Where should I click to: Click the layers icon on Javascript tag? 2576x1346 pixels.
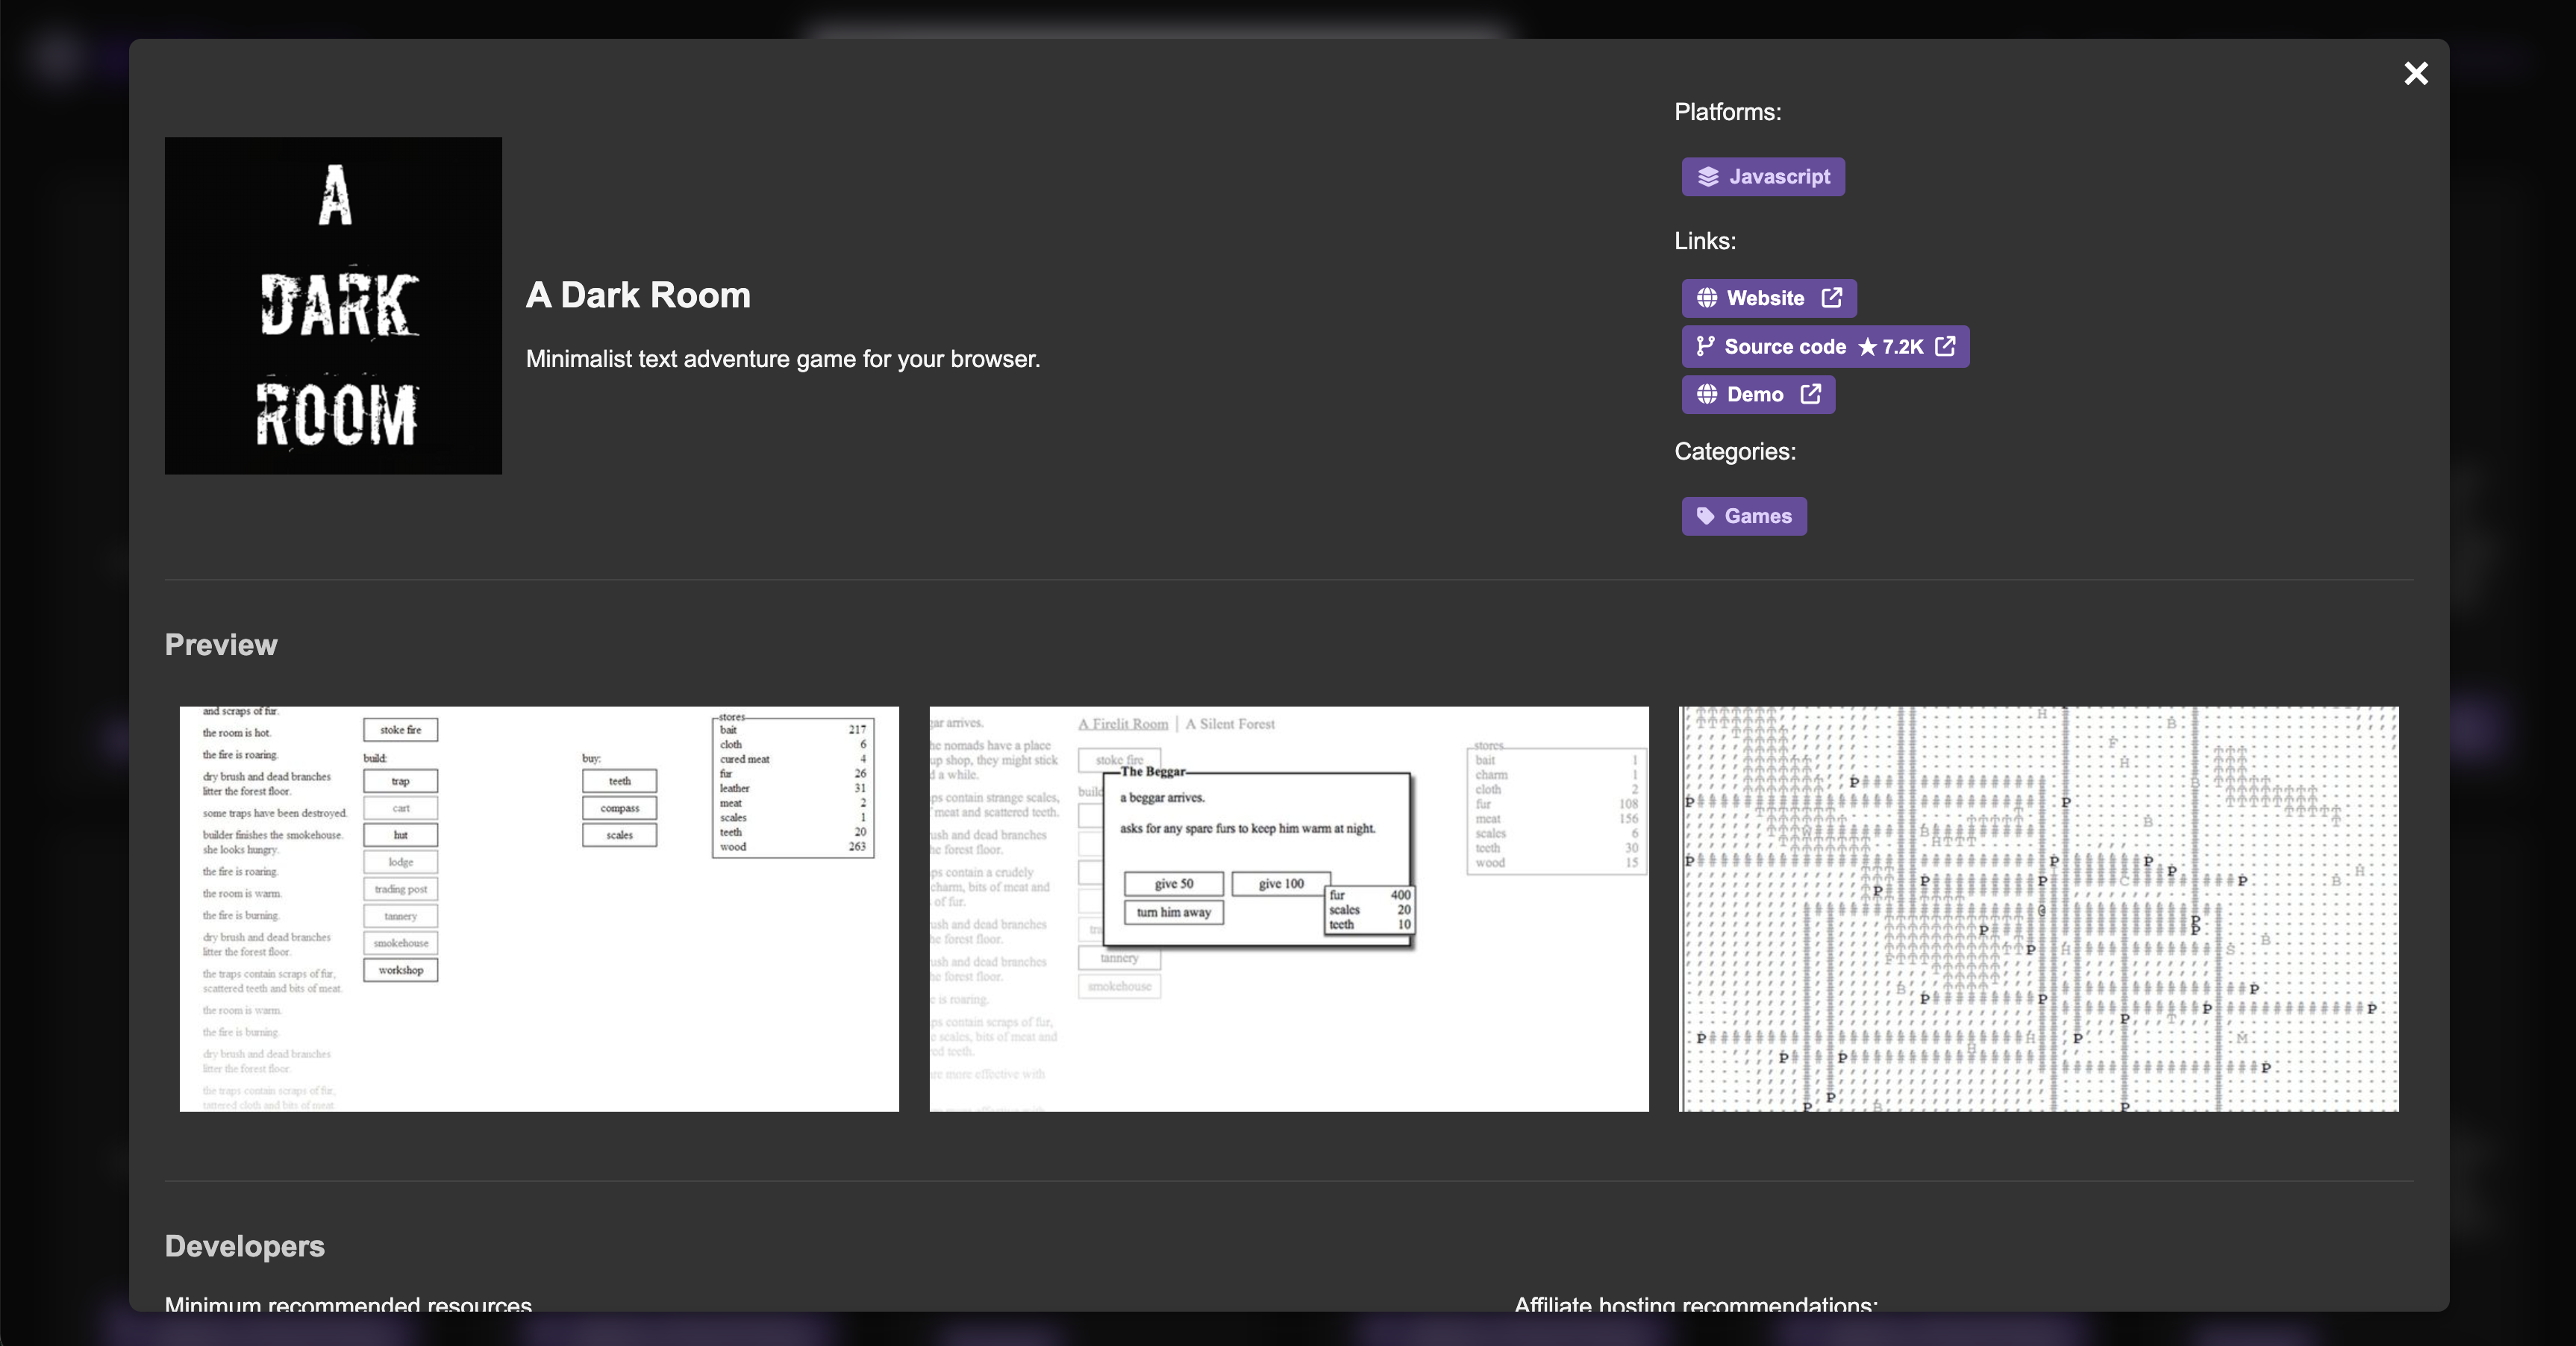click(1708, 177)
